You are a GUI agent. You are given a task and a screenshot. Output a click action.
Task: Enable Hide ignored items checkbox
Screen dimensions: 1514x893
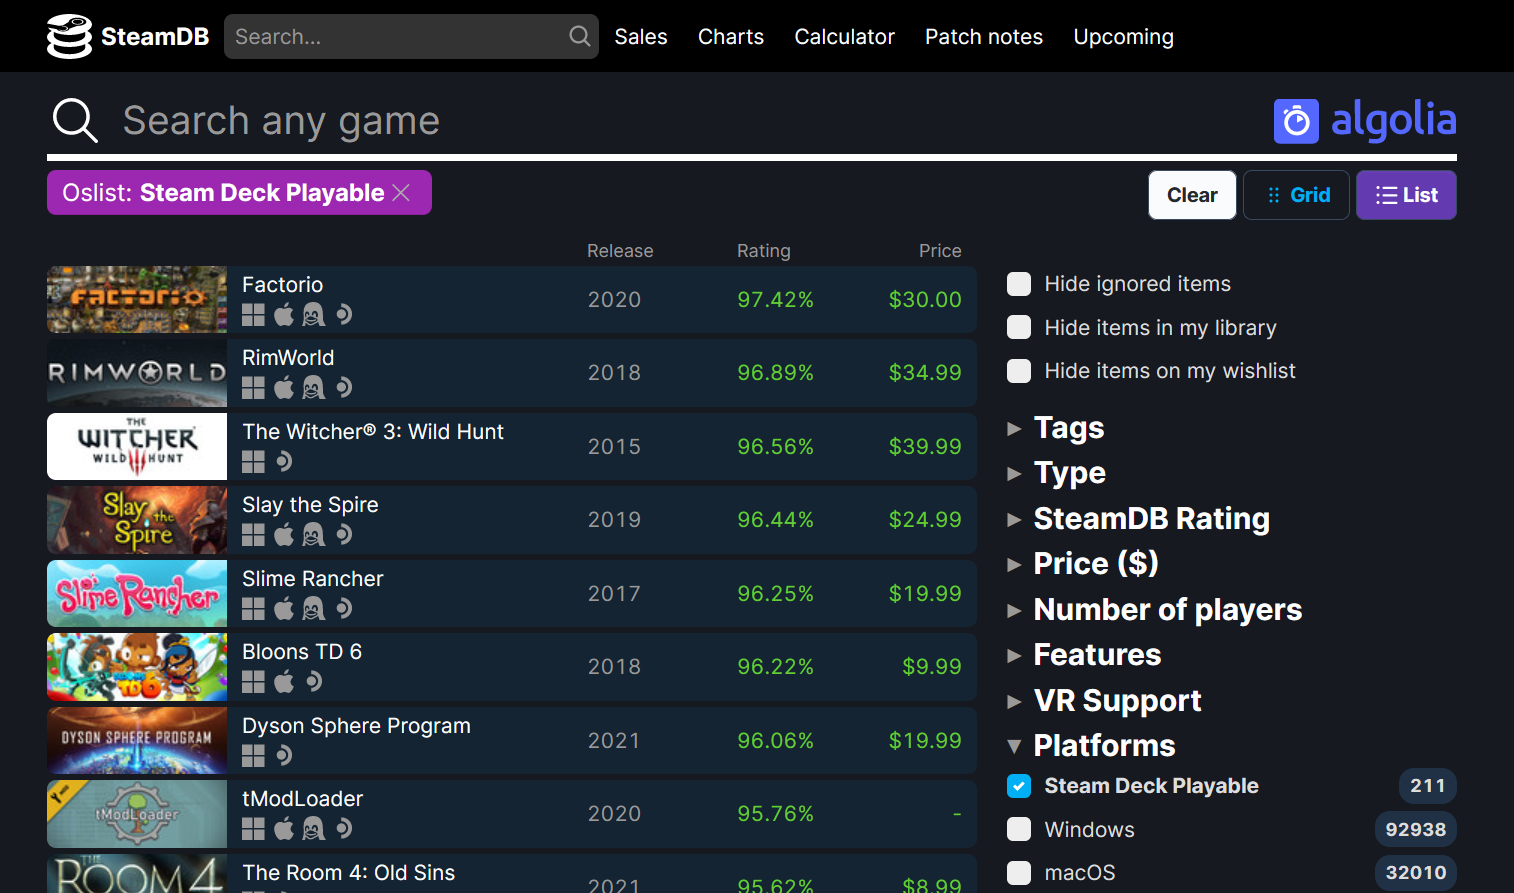click(1019, 284)
